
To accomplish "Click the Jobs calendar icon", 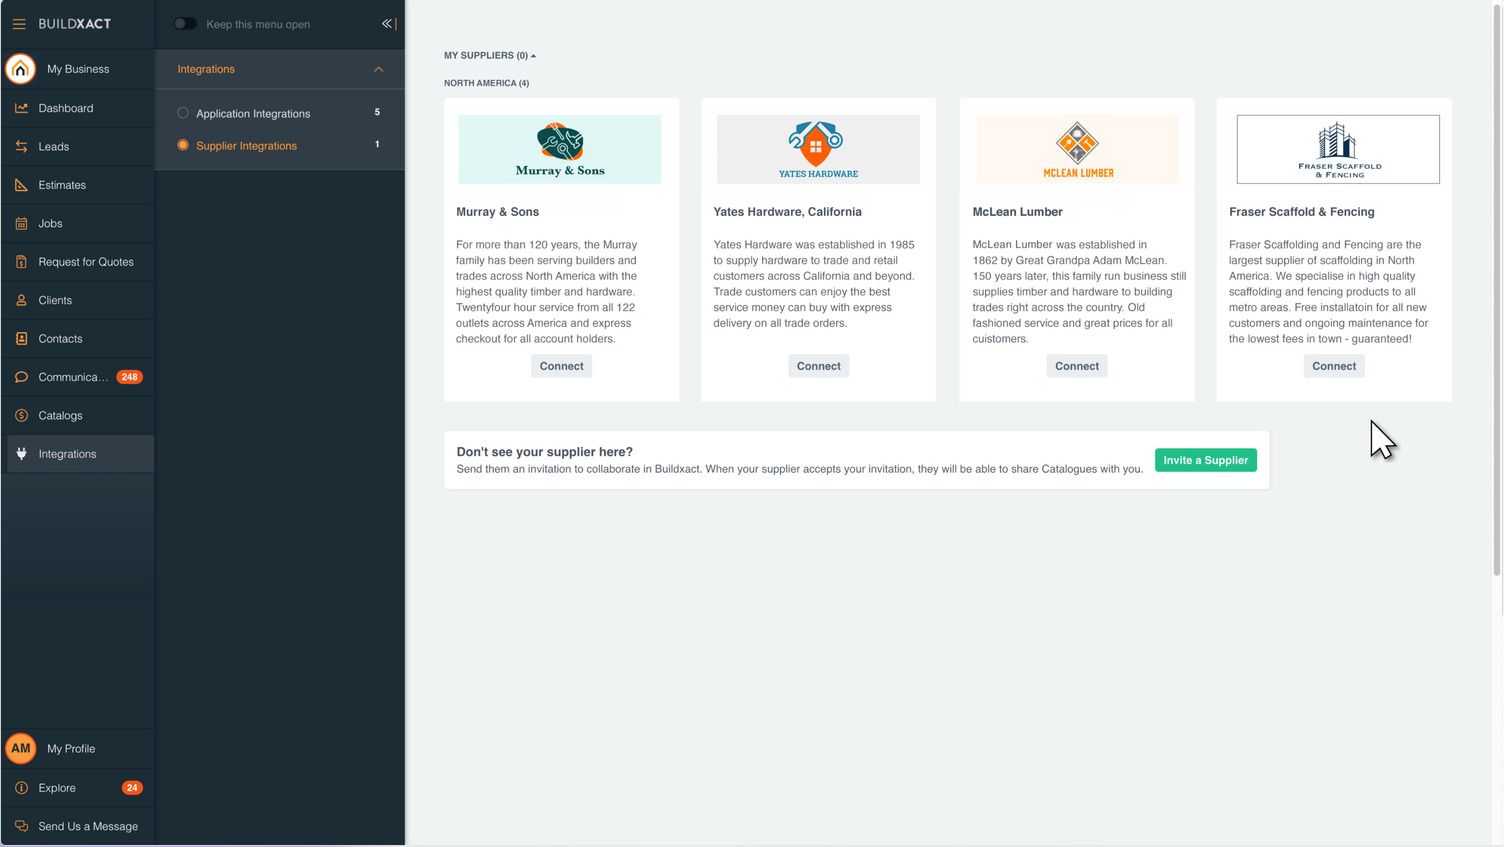I will click(x=21, y=223).
